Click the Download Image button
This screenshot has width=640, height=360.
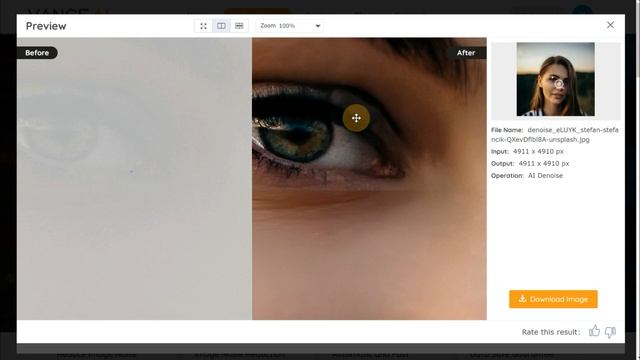coord(553,299)
